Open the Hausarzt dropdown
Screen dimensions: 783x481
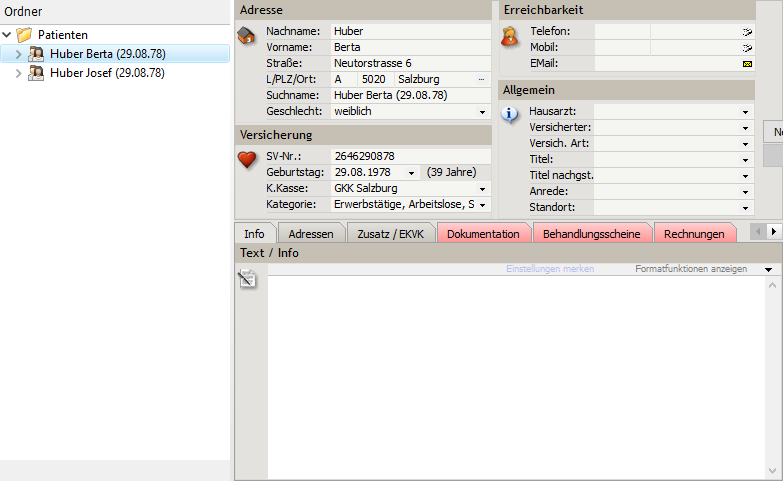pyautogui.click(x=746, y=112)
